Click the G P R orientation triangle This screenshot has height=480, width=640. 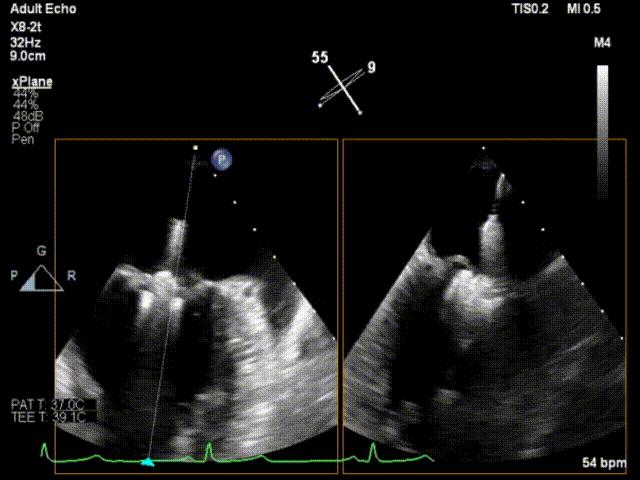click(x=42, y=278)
